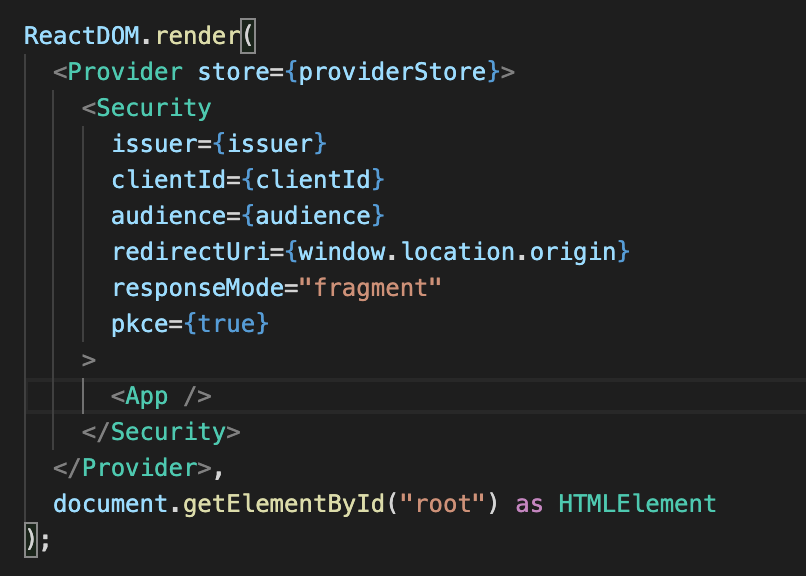Click the ReactDOM identifier
Screen dimensions: 806x576
(82, 36)
